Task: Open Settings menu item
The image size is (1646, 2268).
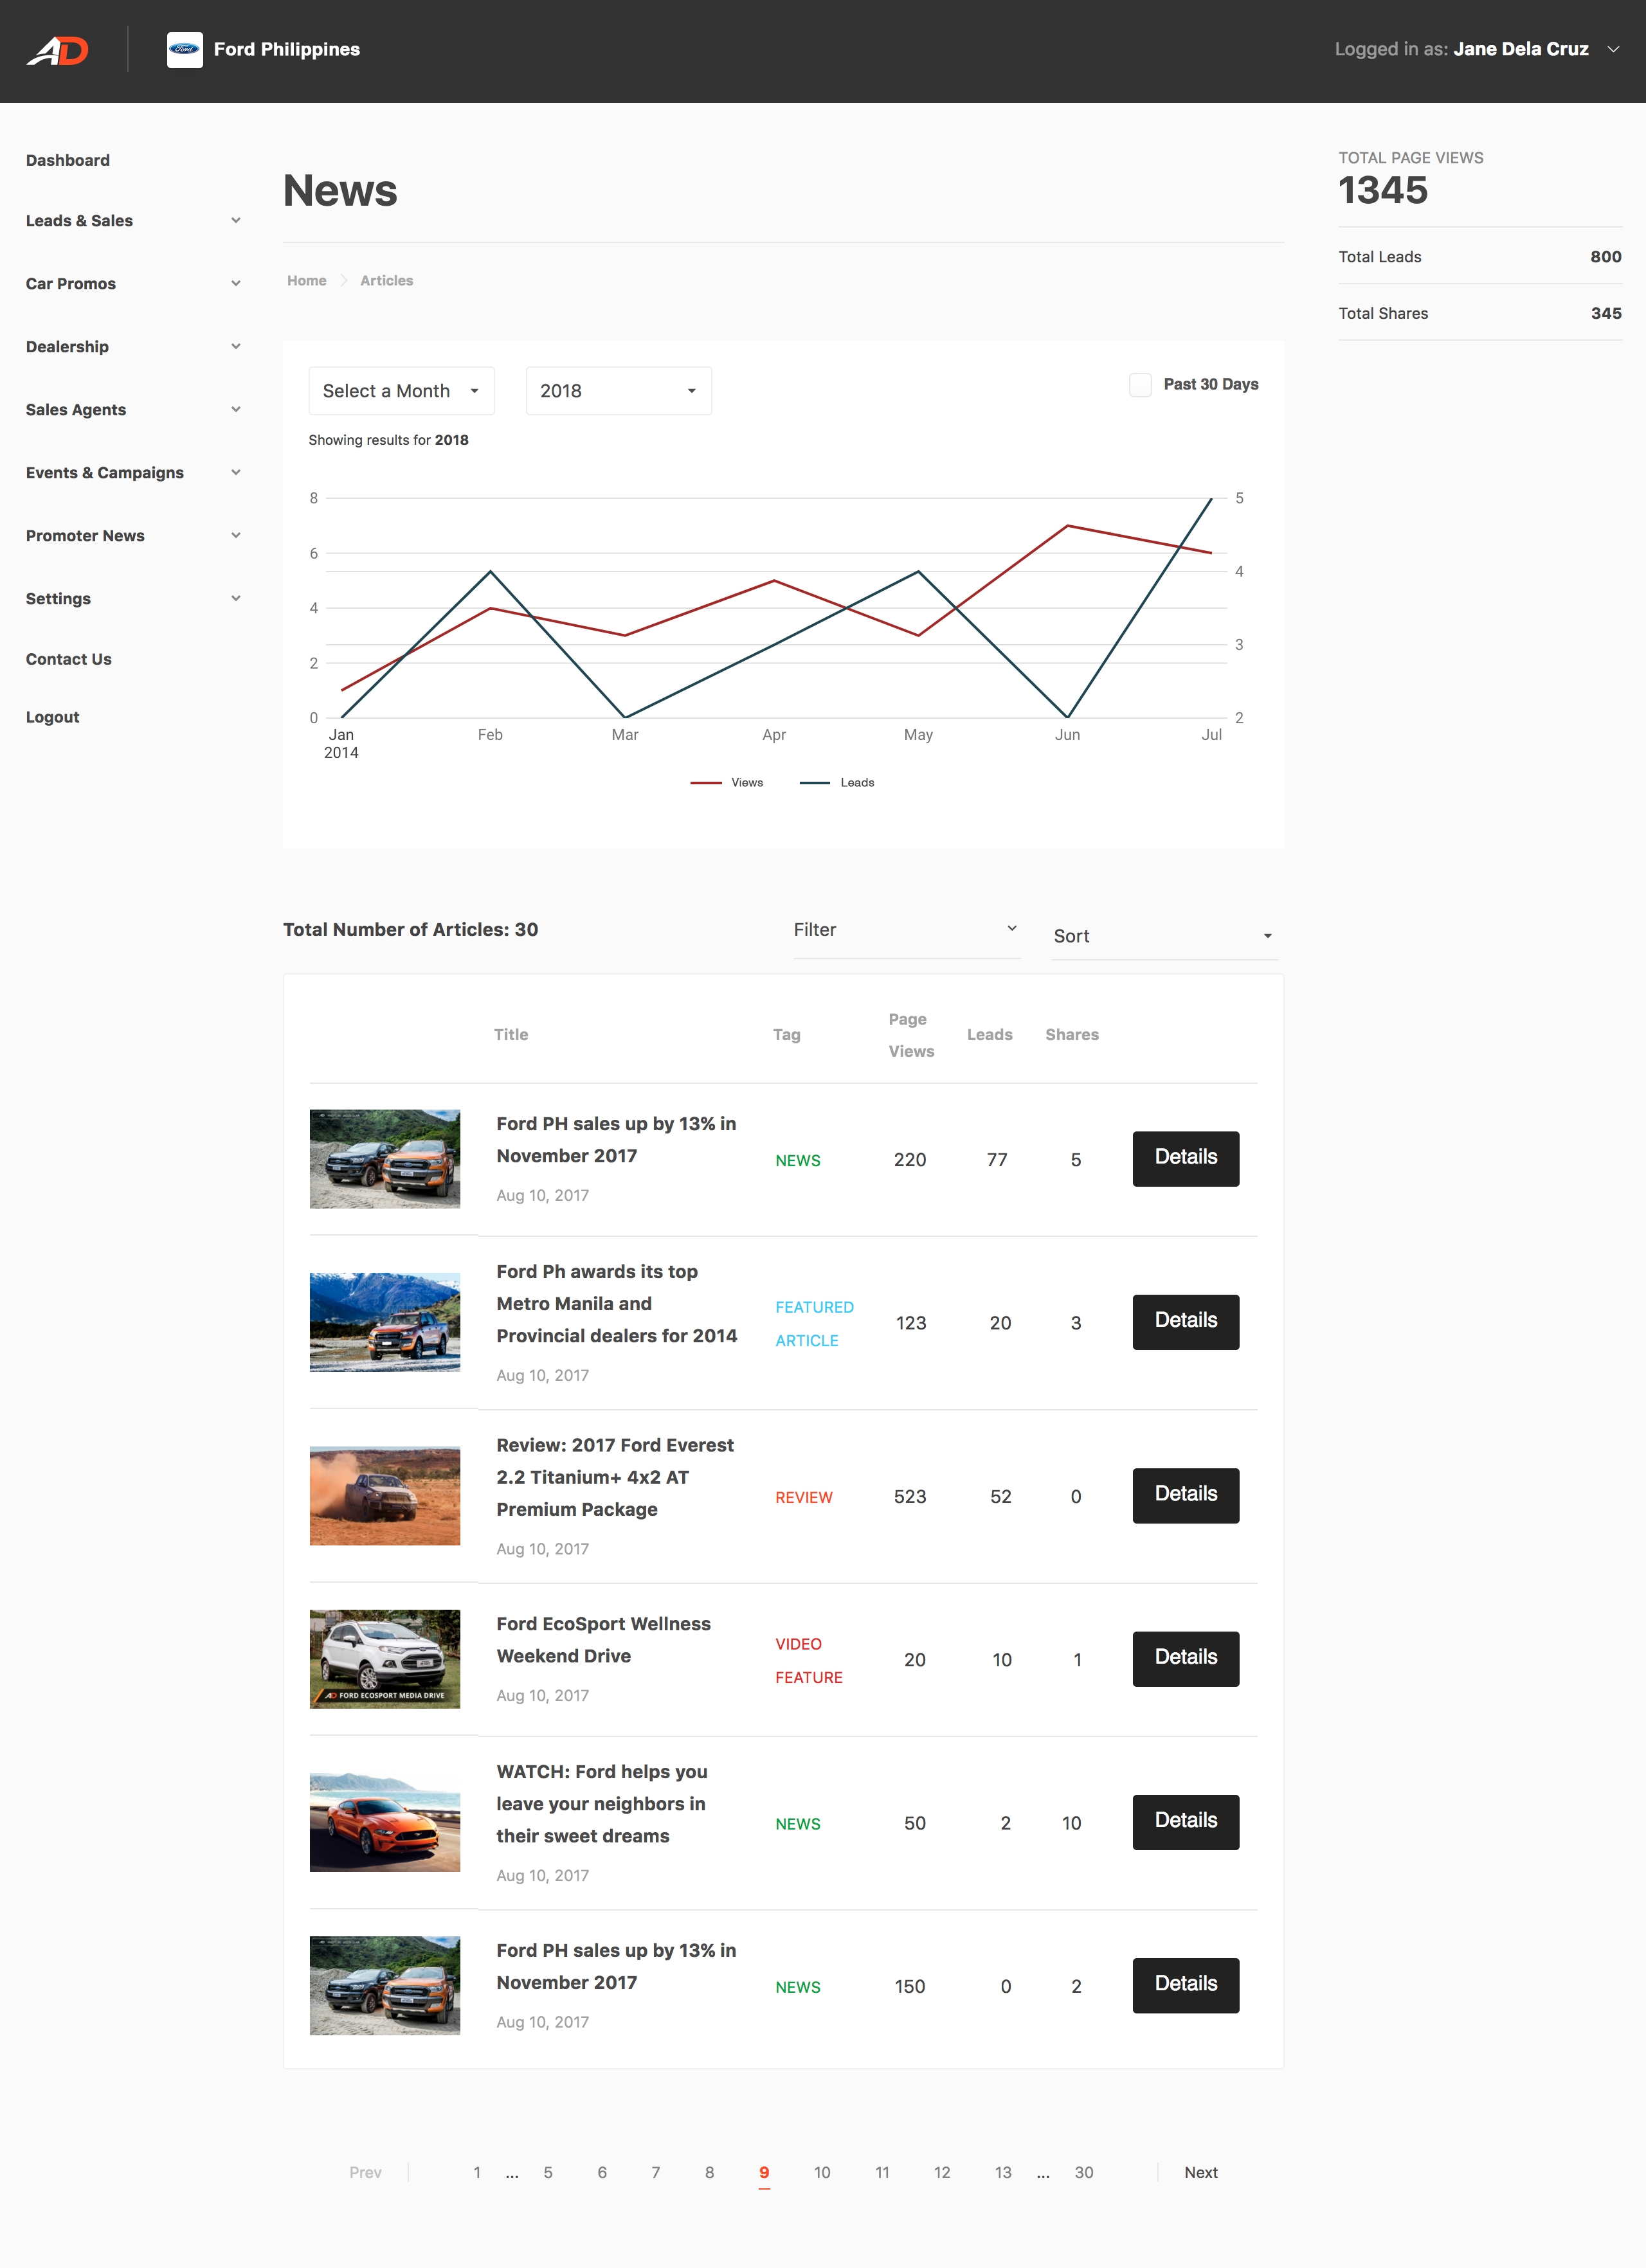Action: pos(58,599)
